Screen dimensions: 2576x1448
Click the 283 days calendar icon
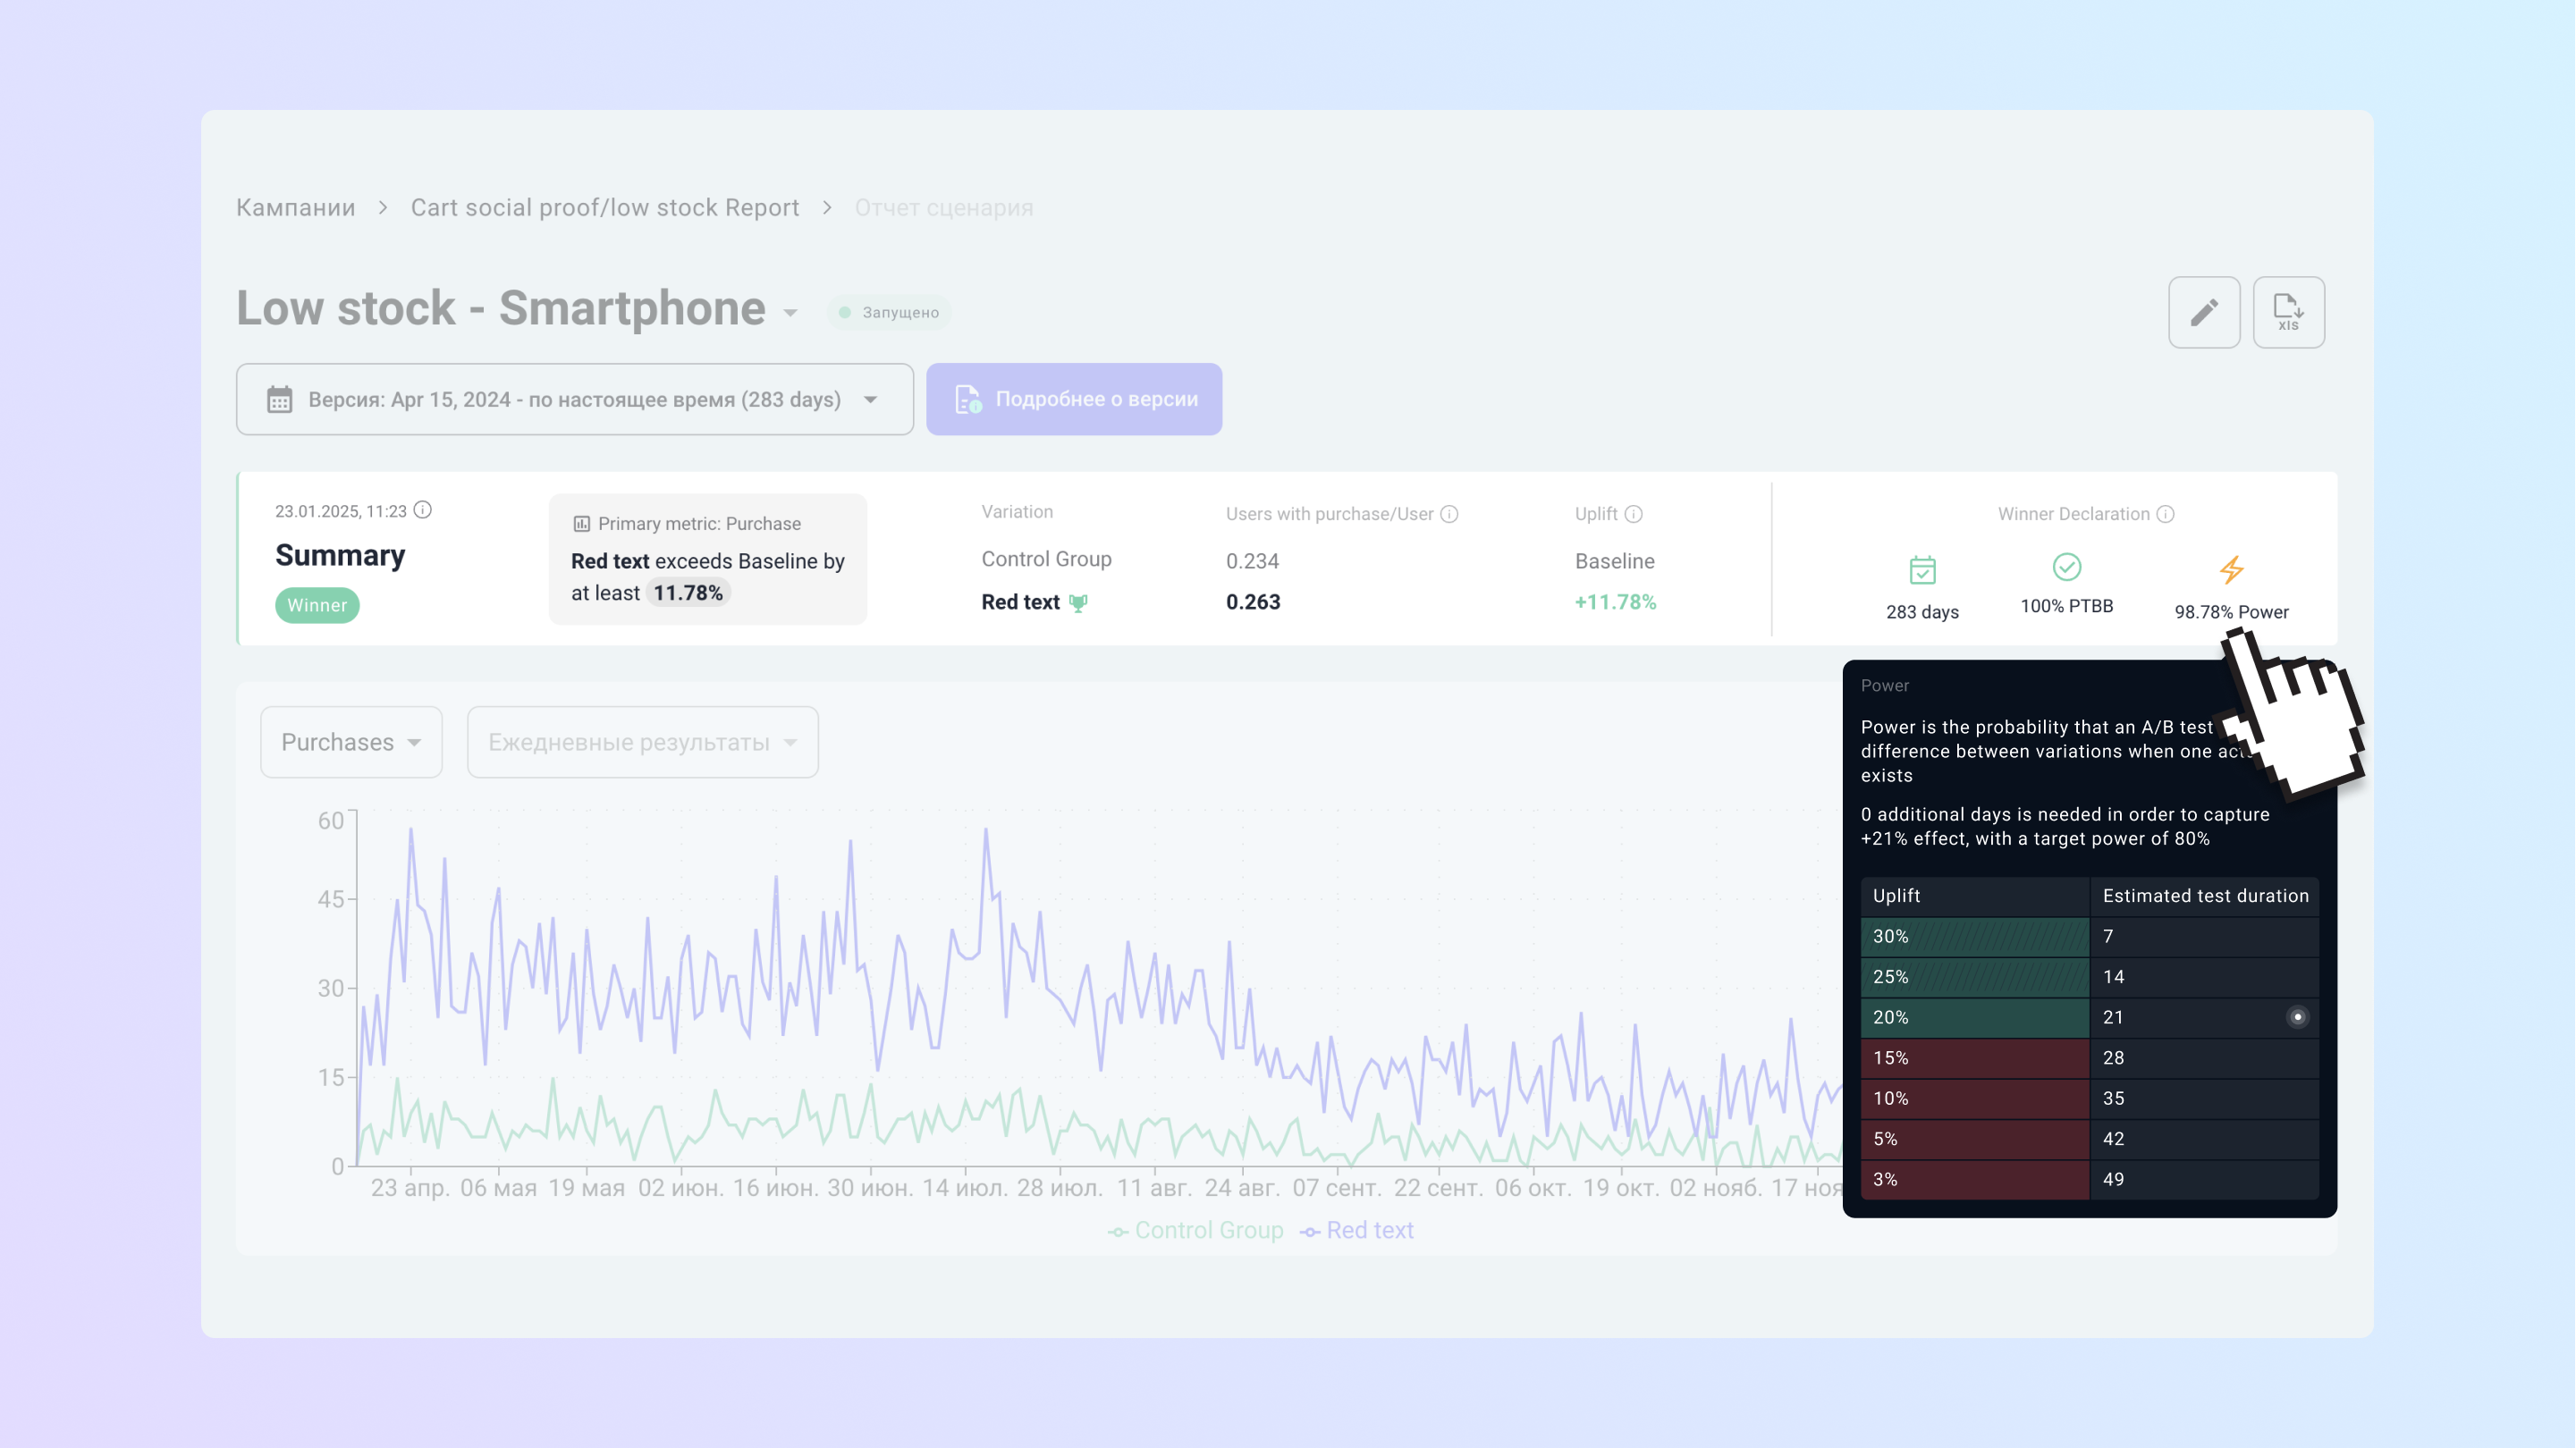click(x=1922, y=570)
